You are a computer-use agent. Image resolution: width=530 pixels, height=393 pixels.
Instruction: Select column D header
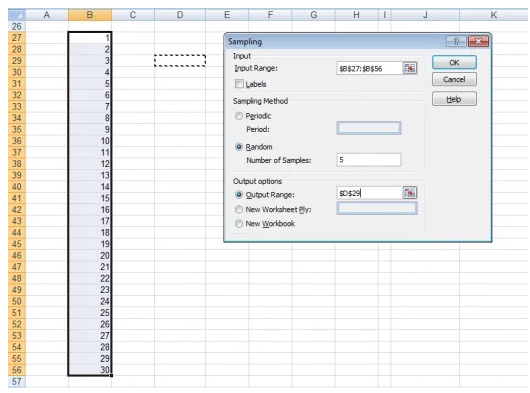point(180,15)
